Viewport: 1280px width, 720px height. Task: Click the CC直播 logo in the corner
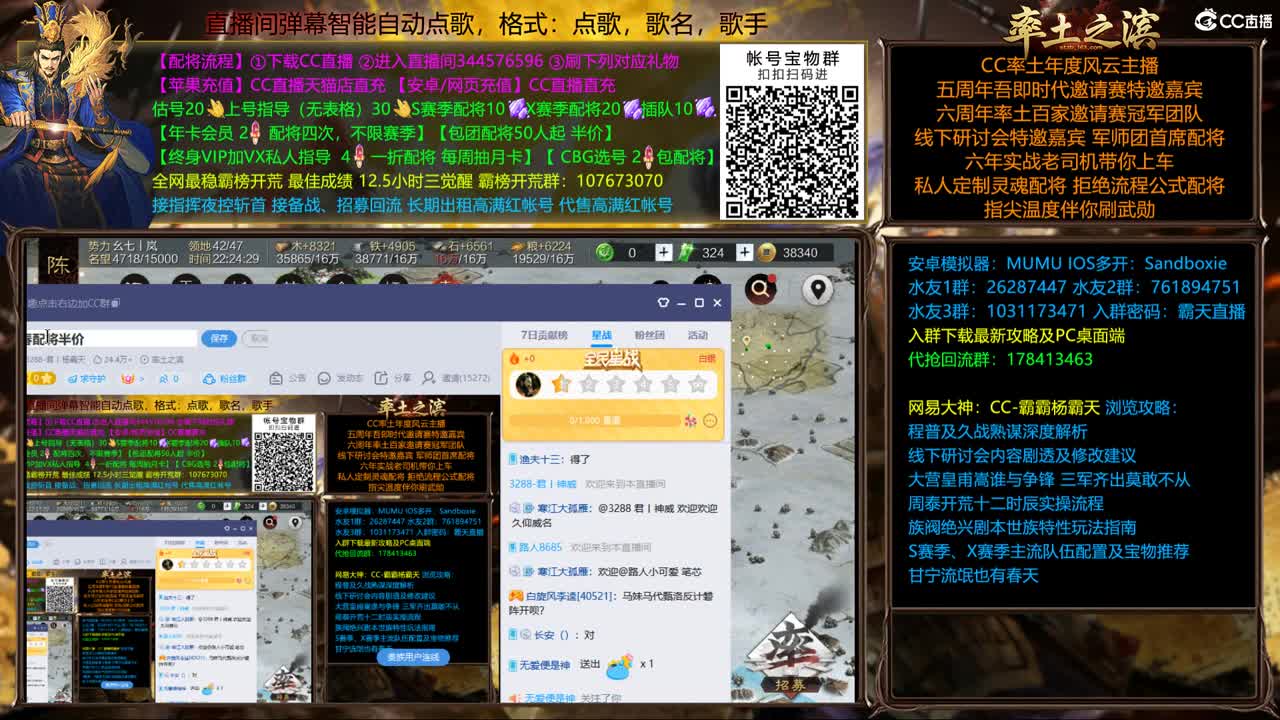[x=1234, y=20]
